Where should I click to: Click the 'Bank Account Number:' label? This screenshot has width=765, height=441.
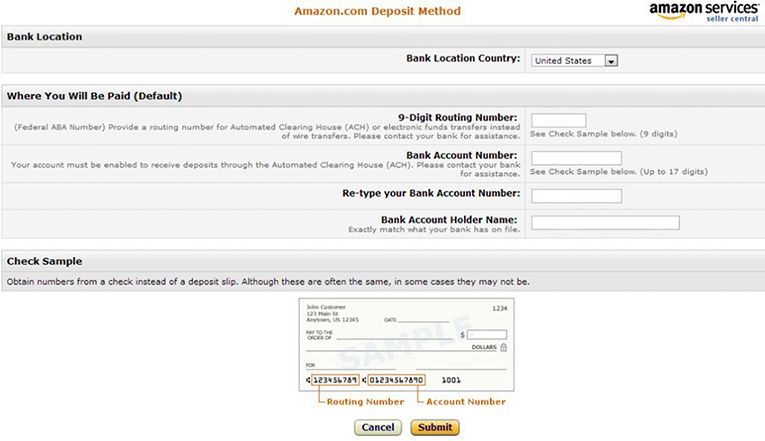click(x=462, y=155)
